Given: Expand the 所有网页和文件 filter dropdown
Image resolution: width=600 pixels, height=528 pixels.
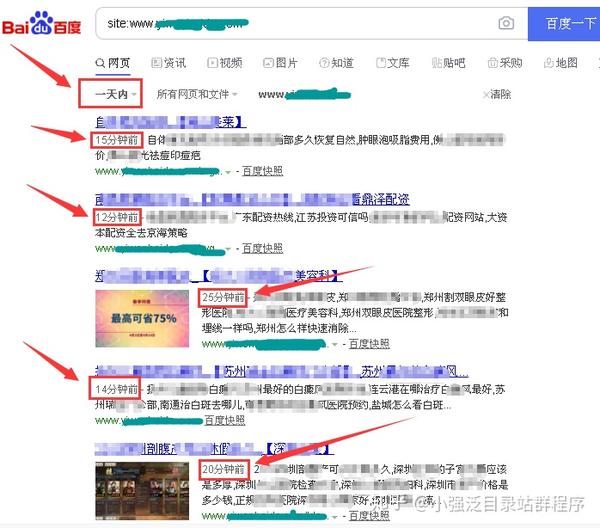Looking at the screenshot, I should [197, 94].
